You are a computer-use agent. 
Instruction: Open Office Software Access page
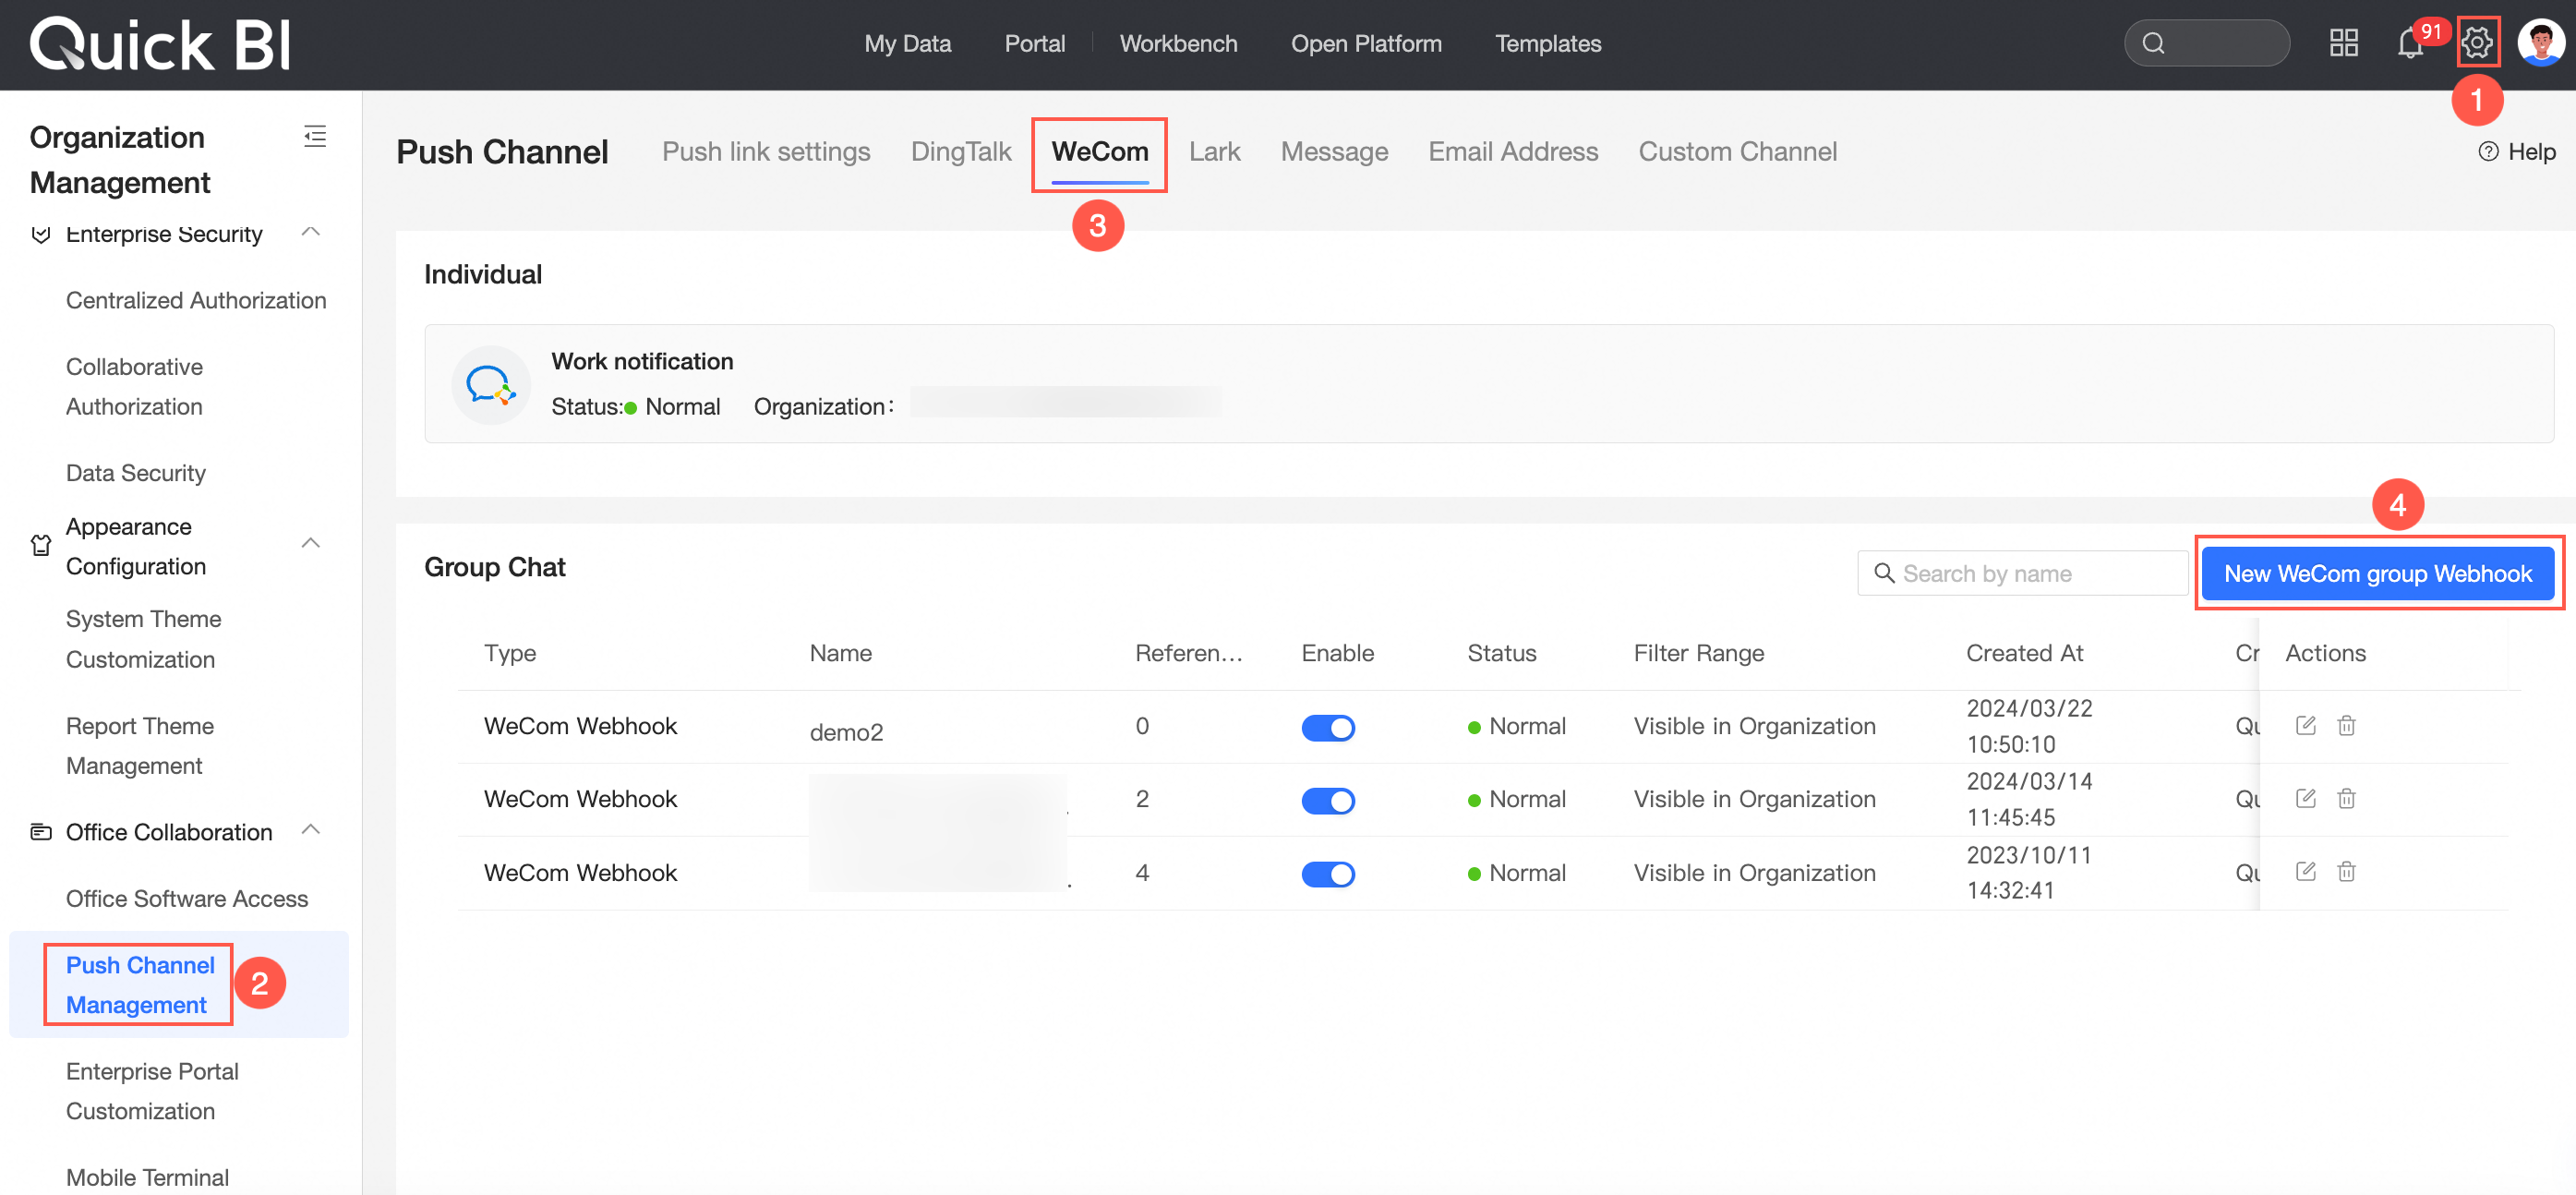point(187,899)
